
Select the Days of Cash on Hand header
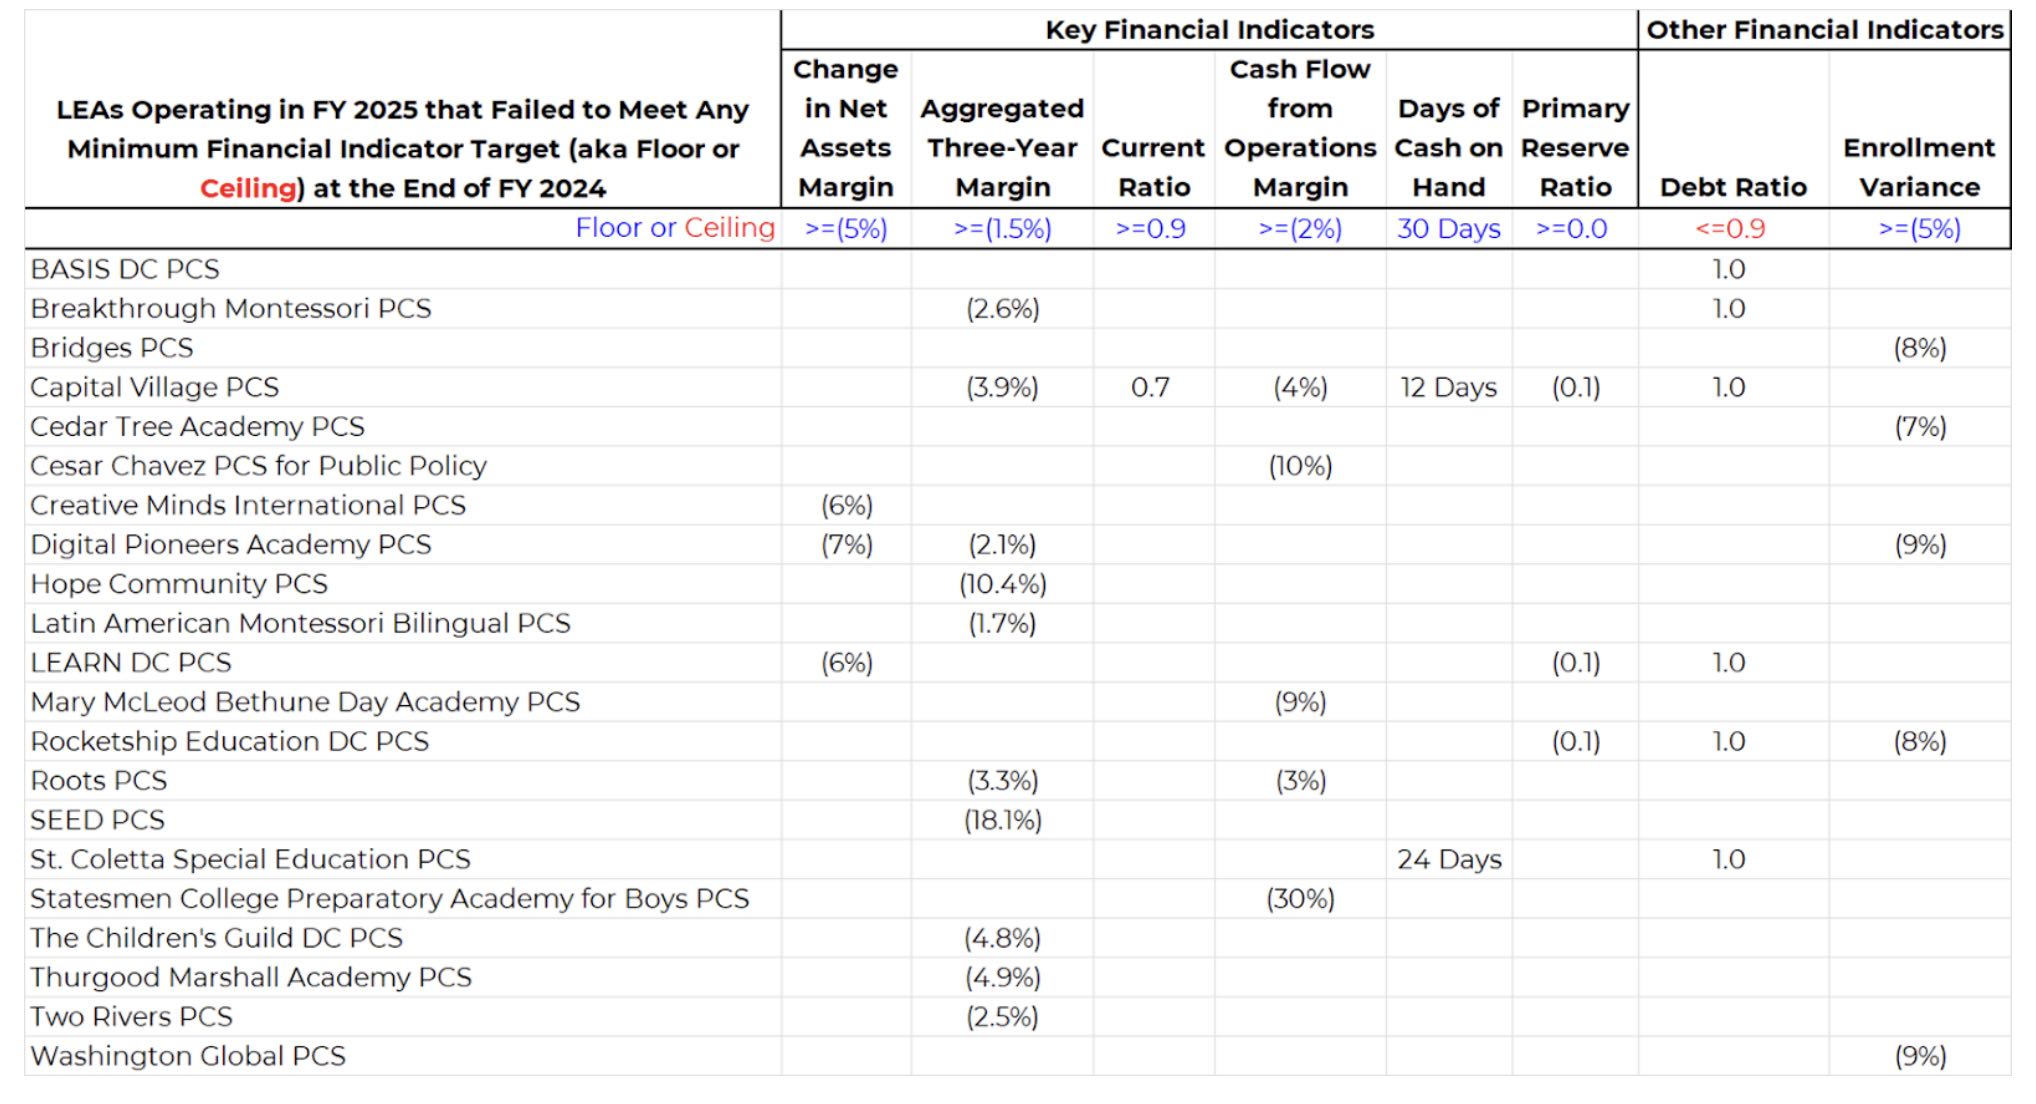point(1448,147)
